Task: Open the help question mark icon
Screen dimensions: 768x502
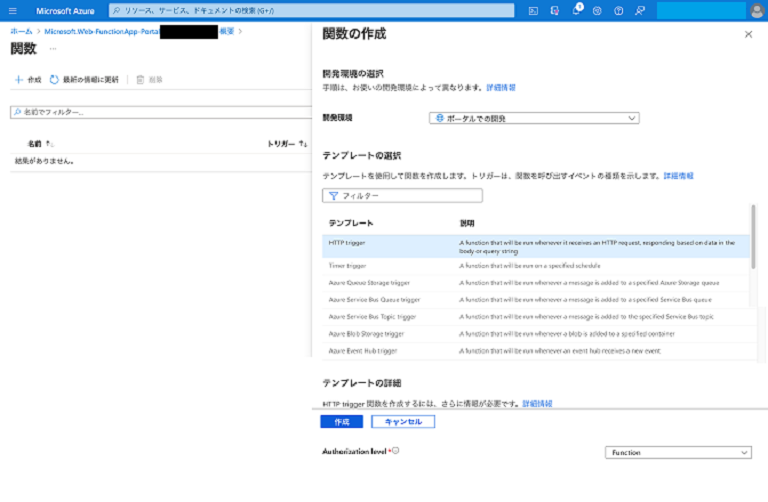Action: pos(620,11)
